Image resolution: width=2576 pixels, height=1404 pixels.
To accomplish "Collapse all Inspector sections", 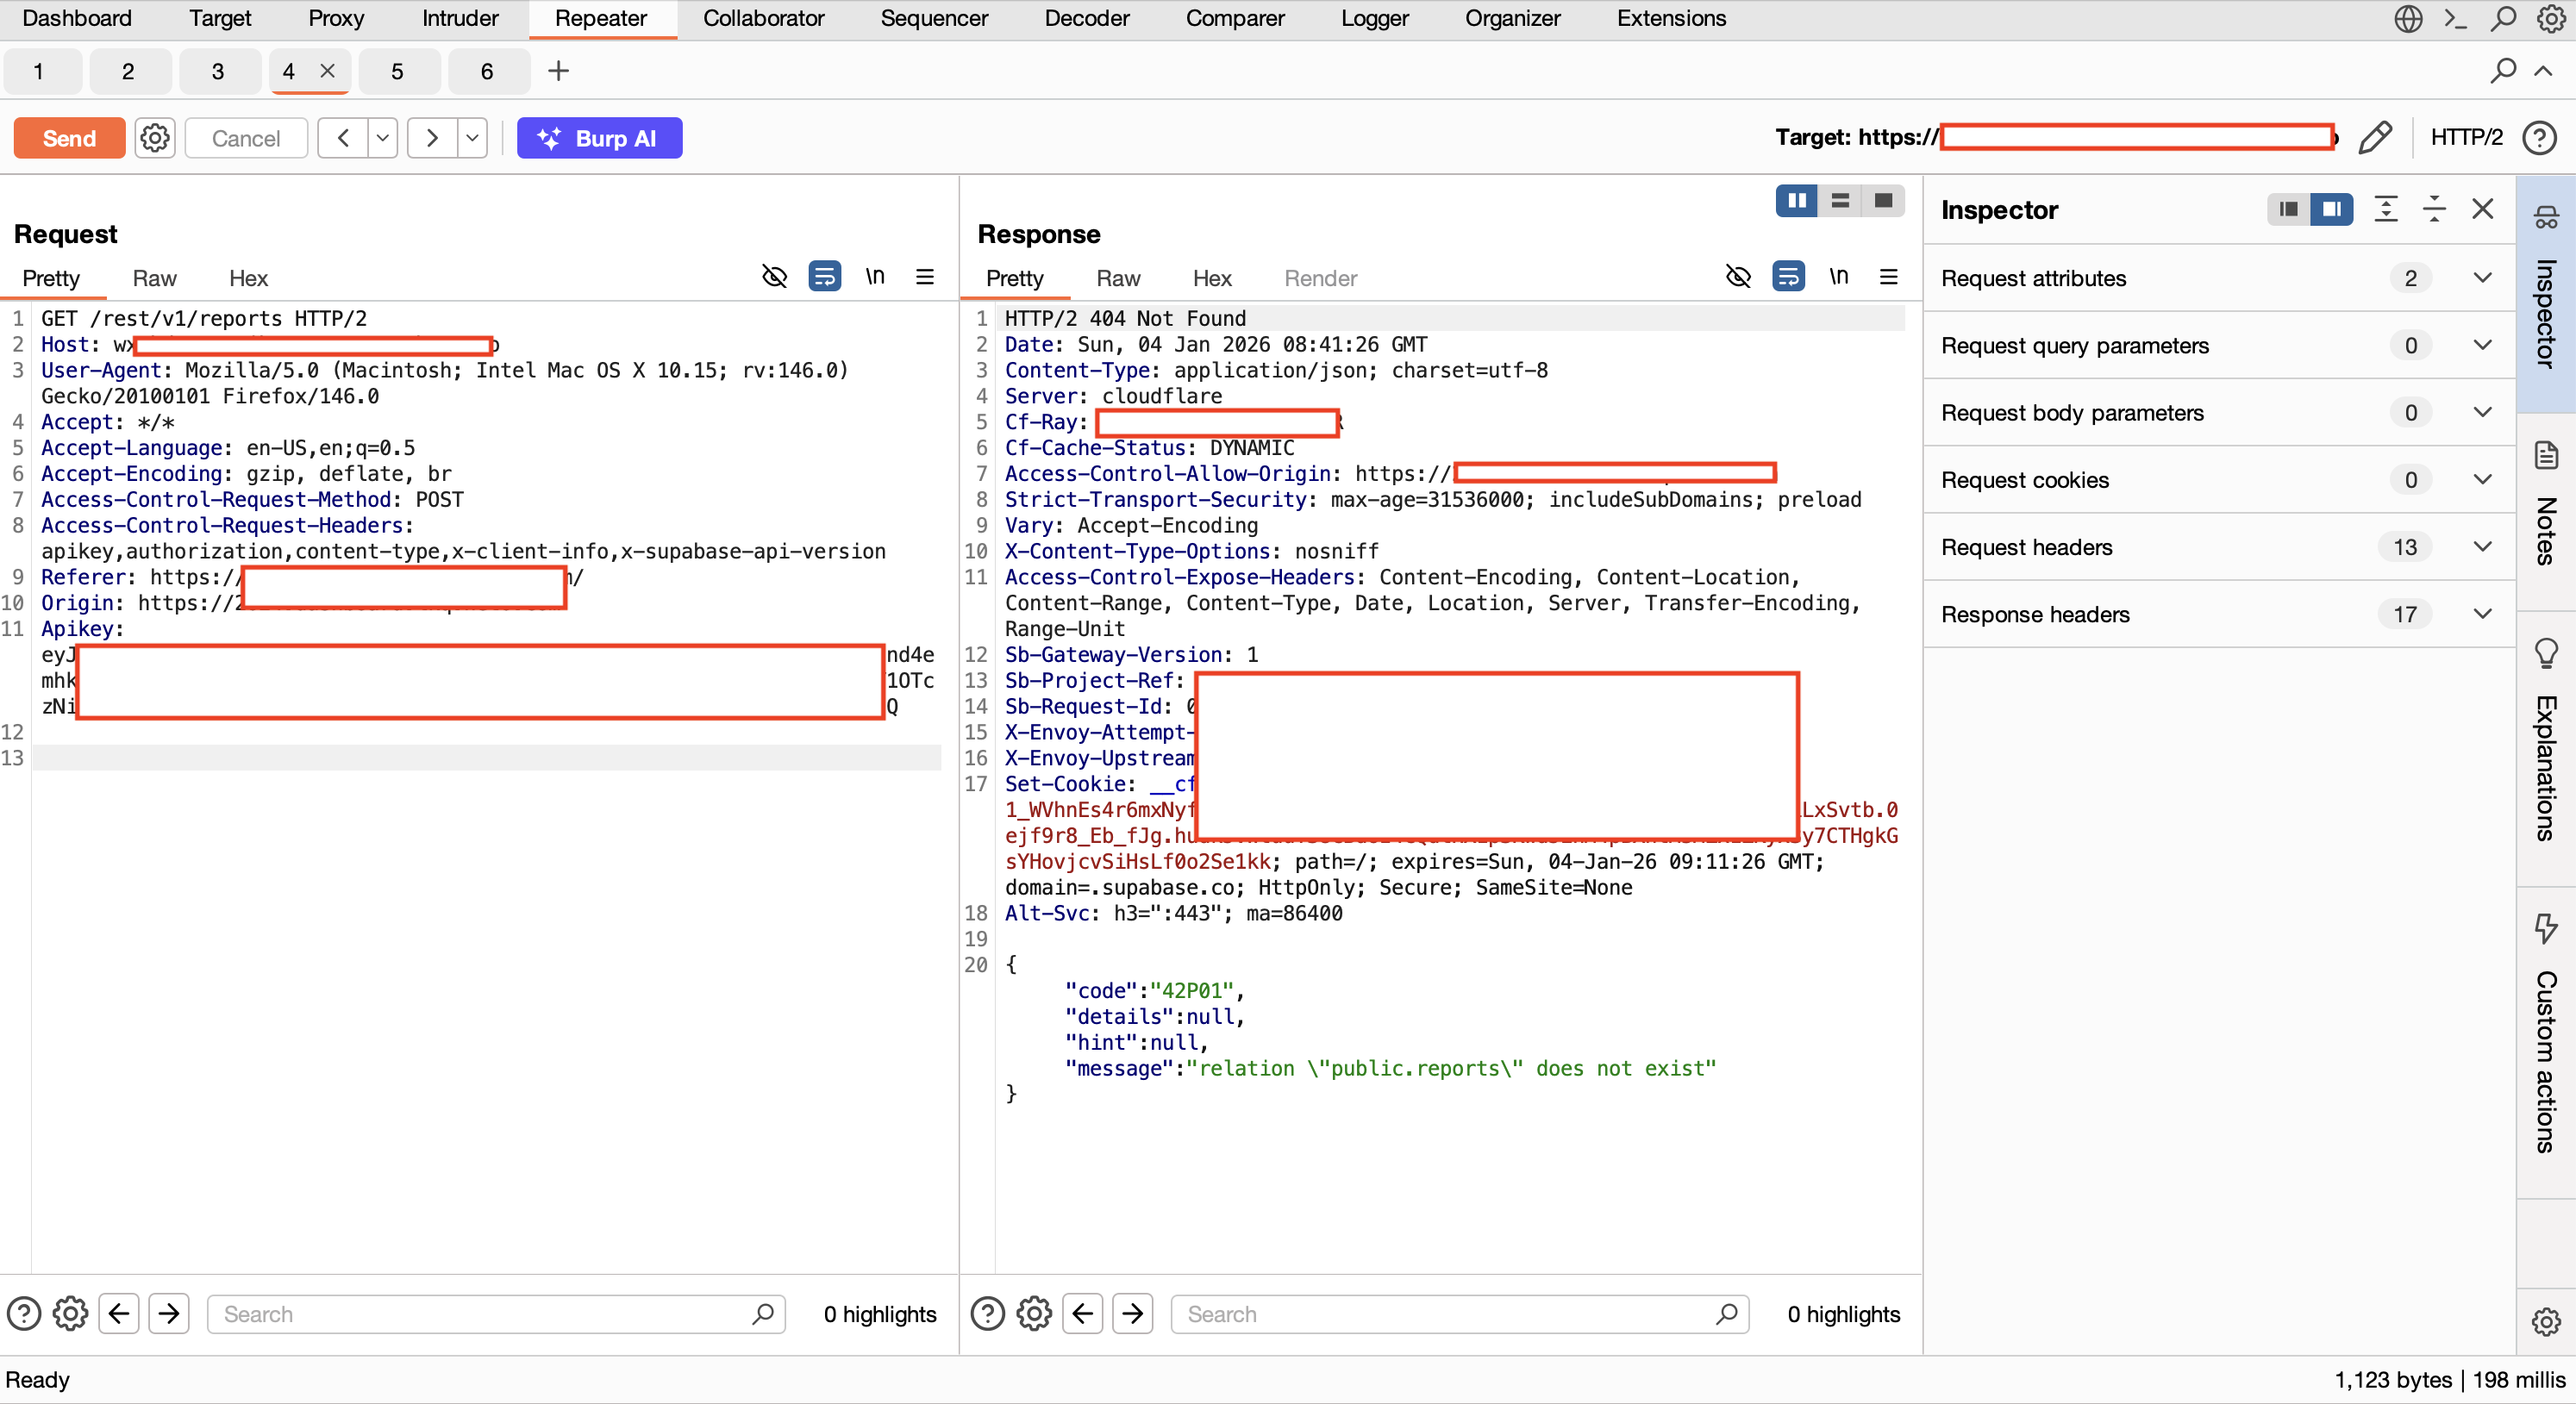I will point(2434,209).
